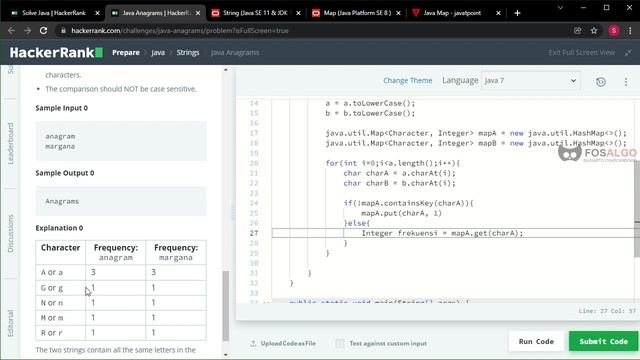Click the Run Code button
Viewport: 640px width, 360px height.
(536, 341)
